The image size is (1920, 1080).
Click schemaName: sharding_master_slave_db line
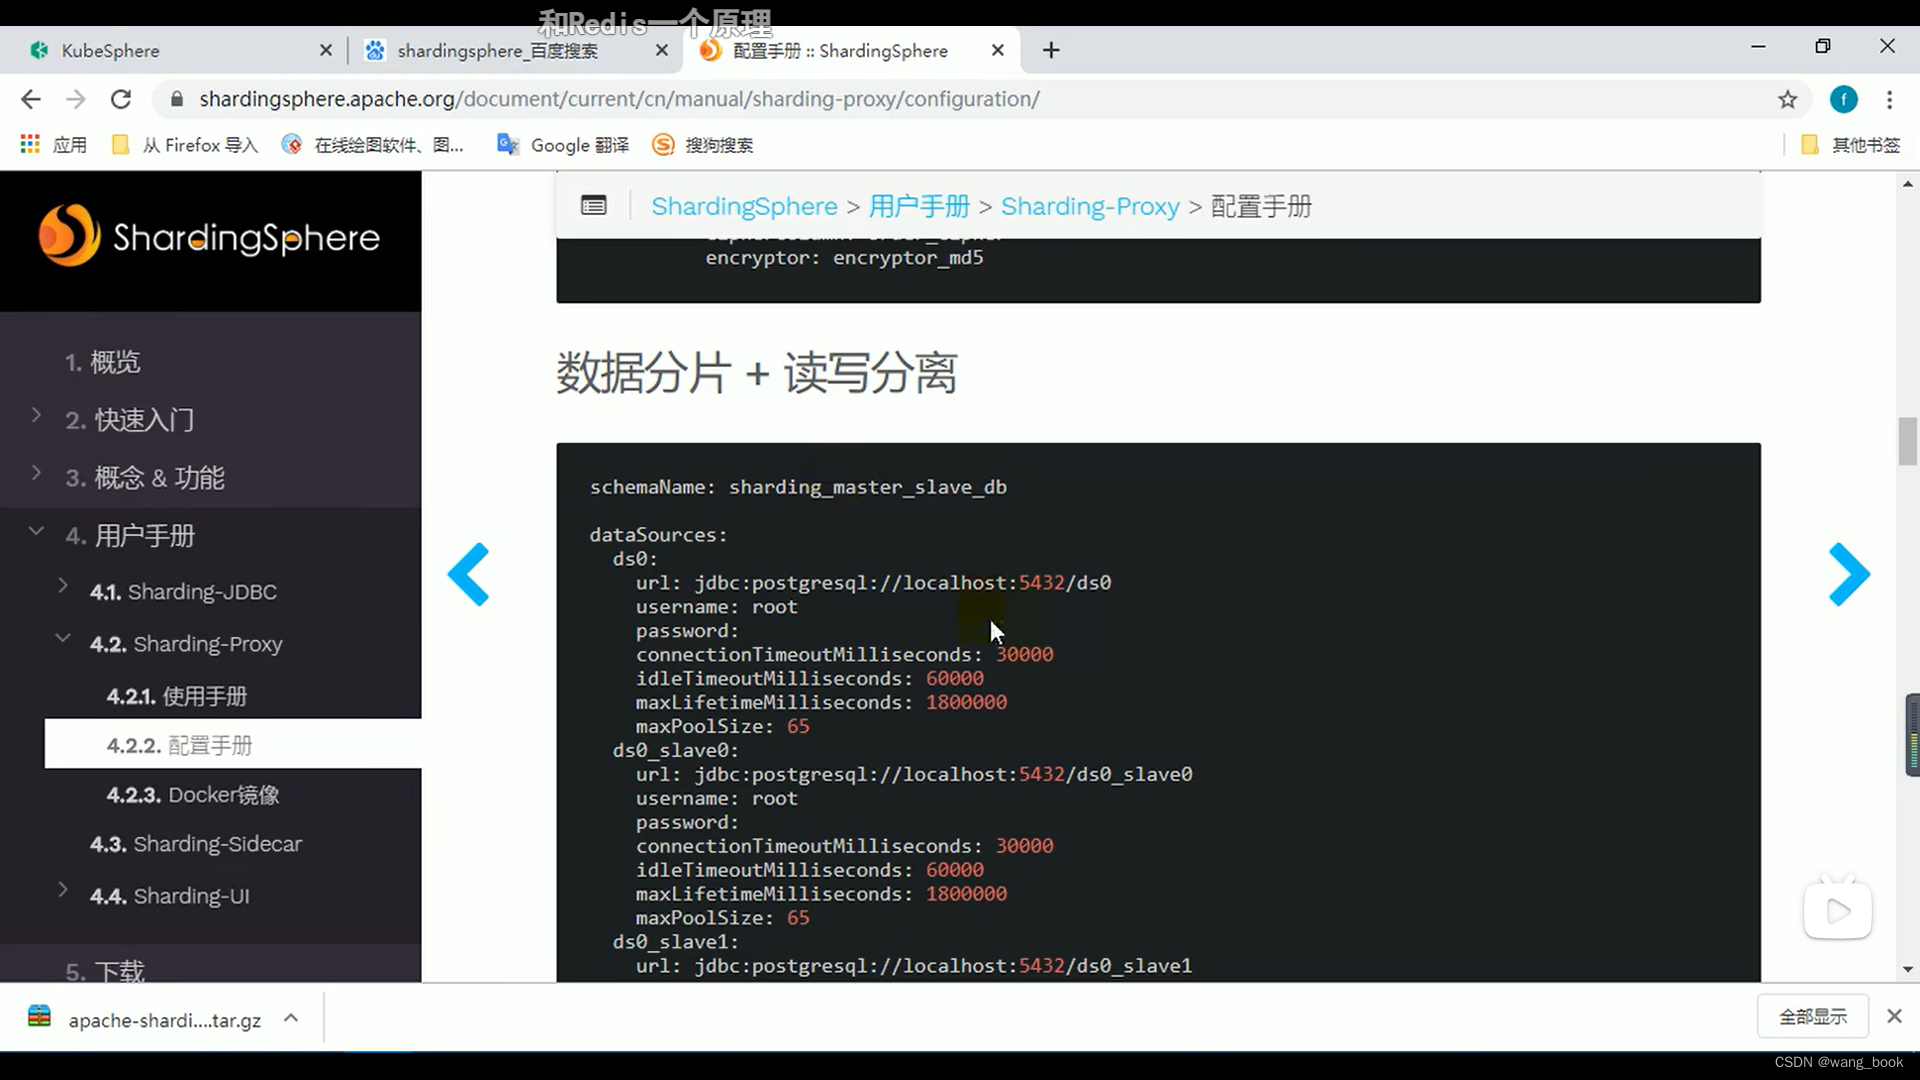click(x=798, y=487)
